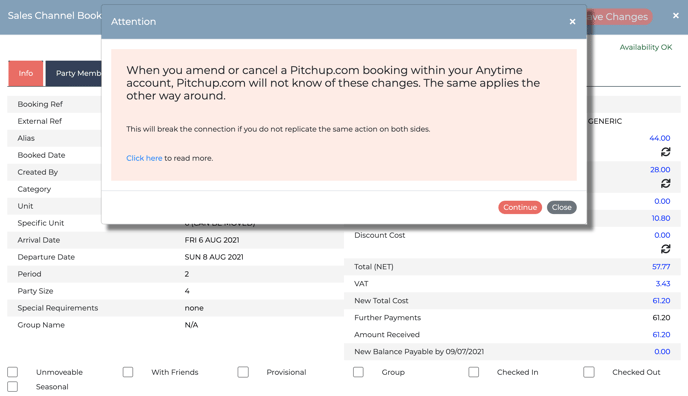
Task: Click the Availability OK status
Action: [x=645, y=47]
